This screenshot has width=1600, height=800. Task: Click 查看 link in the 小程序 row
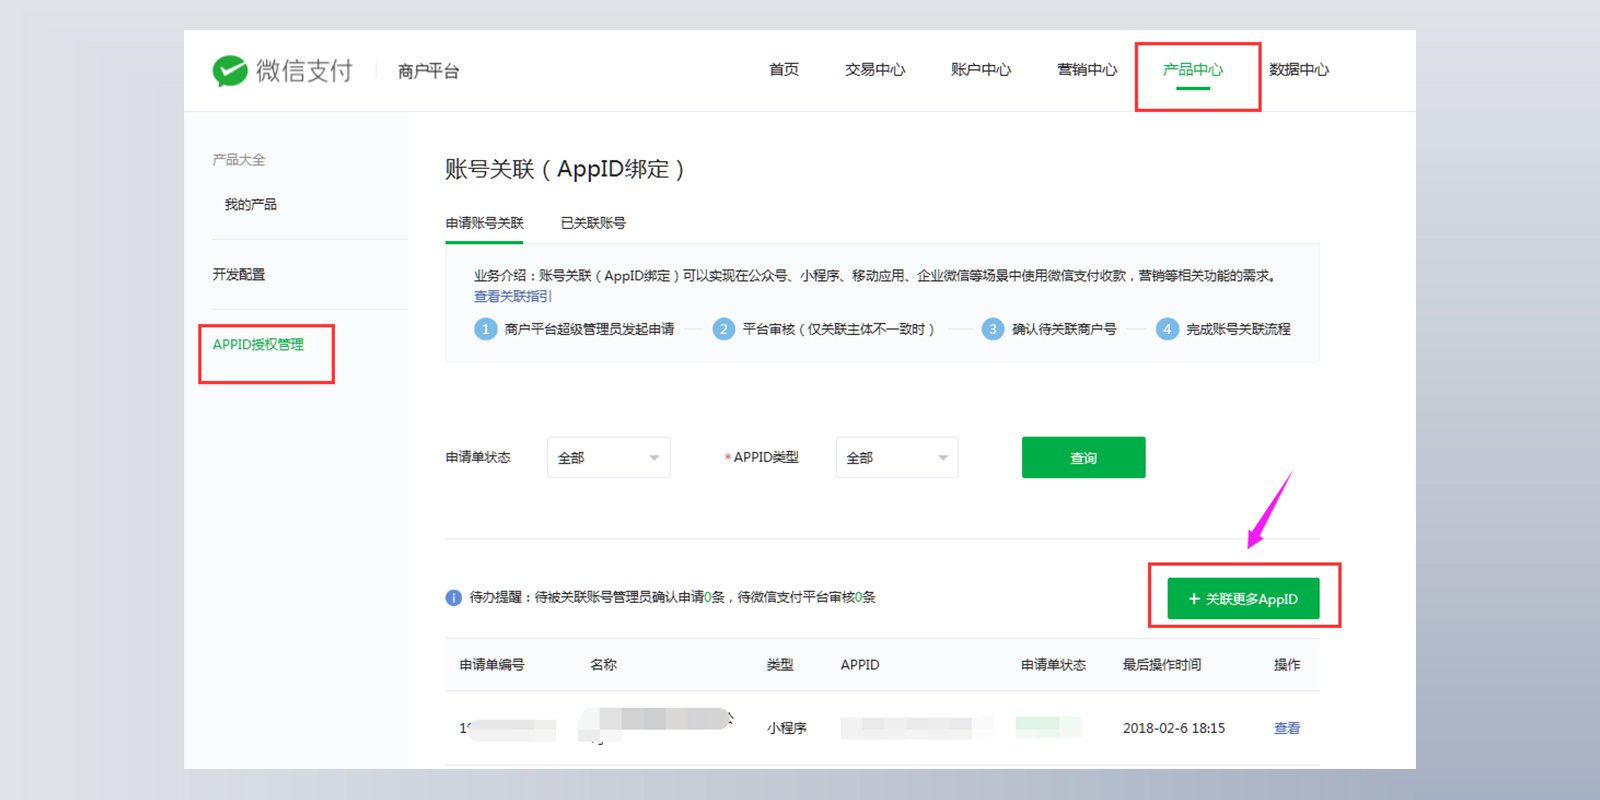coord(1287,728)
